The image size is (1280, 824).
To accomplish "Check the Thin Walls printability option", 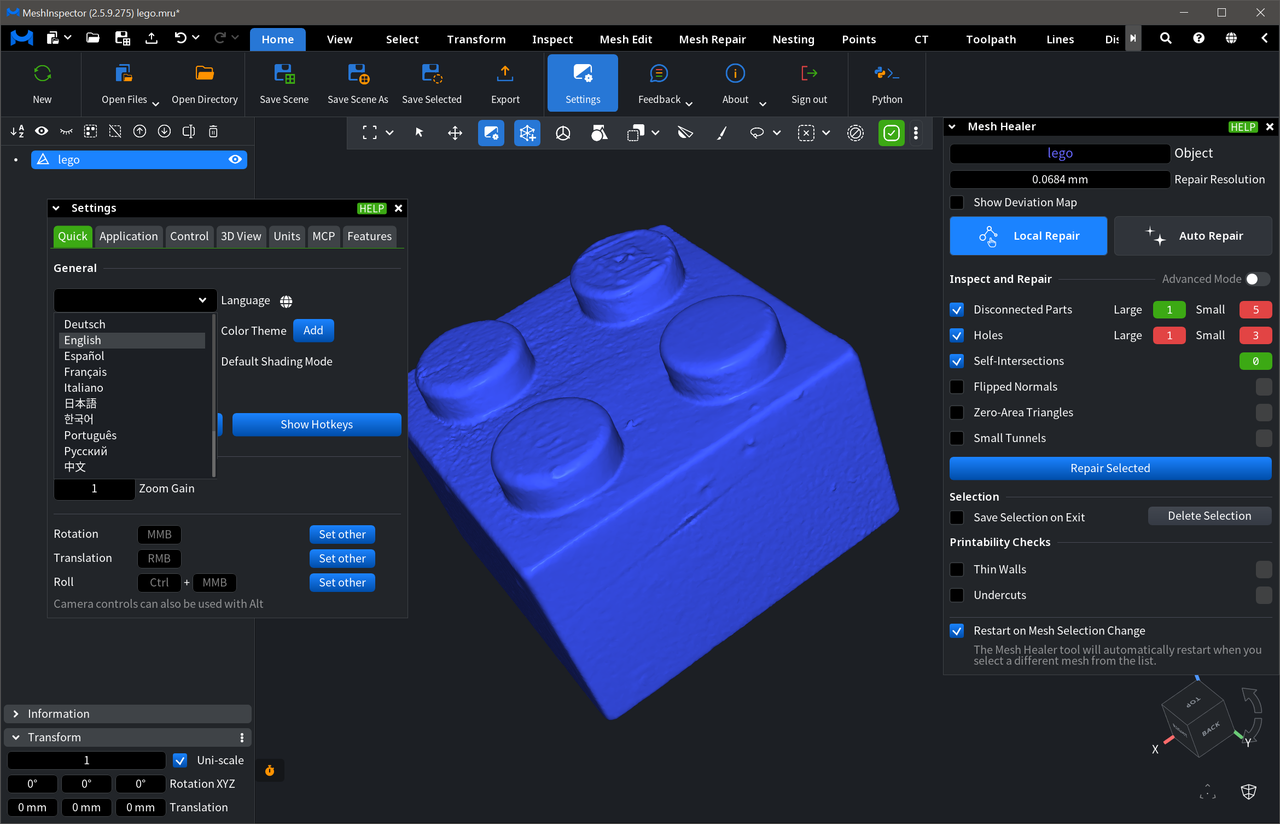I will pyautogui.click(x=957, y=569).
